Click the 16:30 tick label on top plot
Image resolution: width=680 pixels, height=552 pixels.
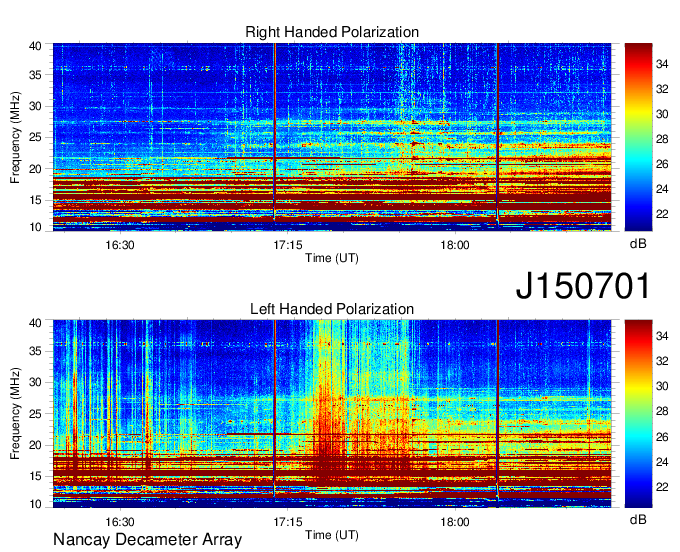coord(120,245)
